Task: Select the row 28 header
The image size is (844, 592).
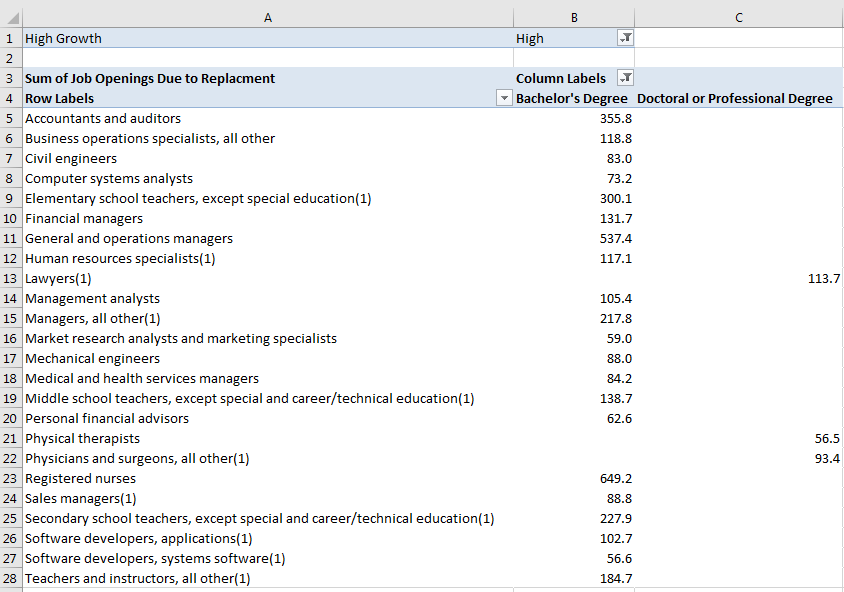Action: coord(10,578)
